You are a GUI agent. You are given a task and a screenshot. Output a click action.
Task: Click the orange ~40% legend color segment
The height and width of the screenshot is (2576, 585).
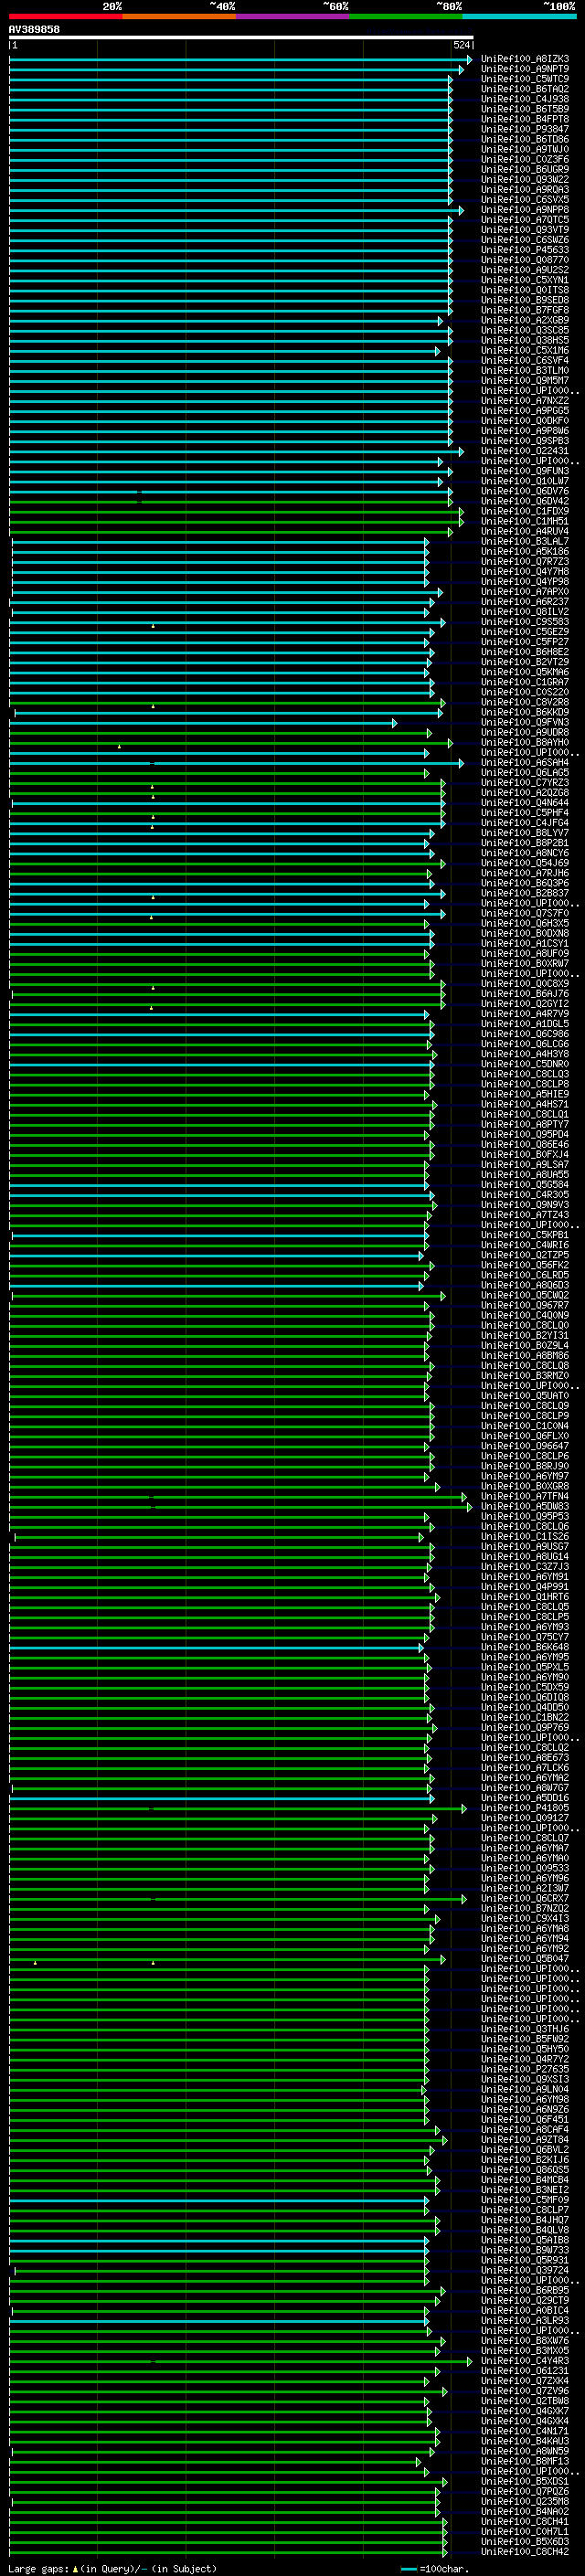[179, 16]
